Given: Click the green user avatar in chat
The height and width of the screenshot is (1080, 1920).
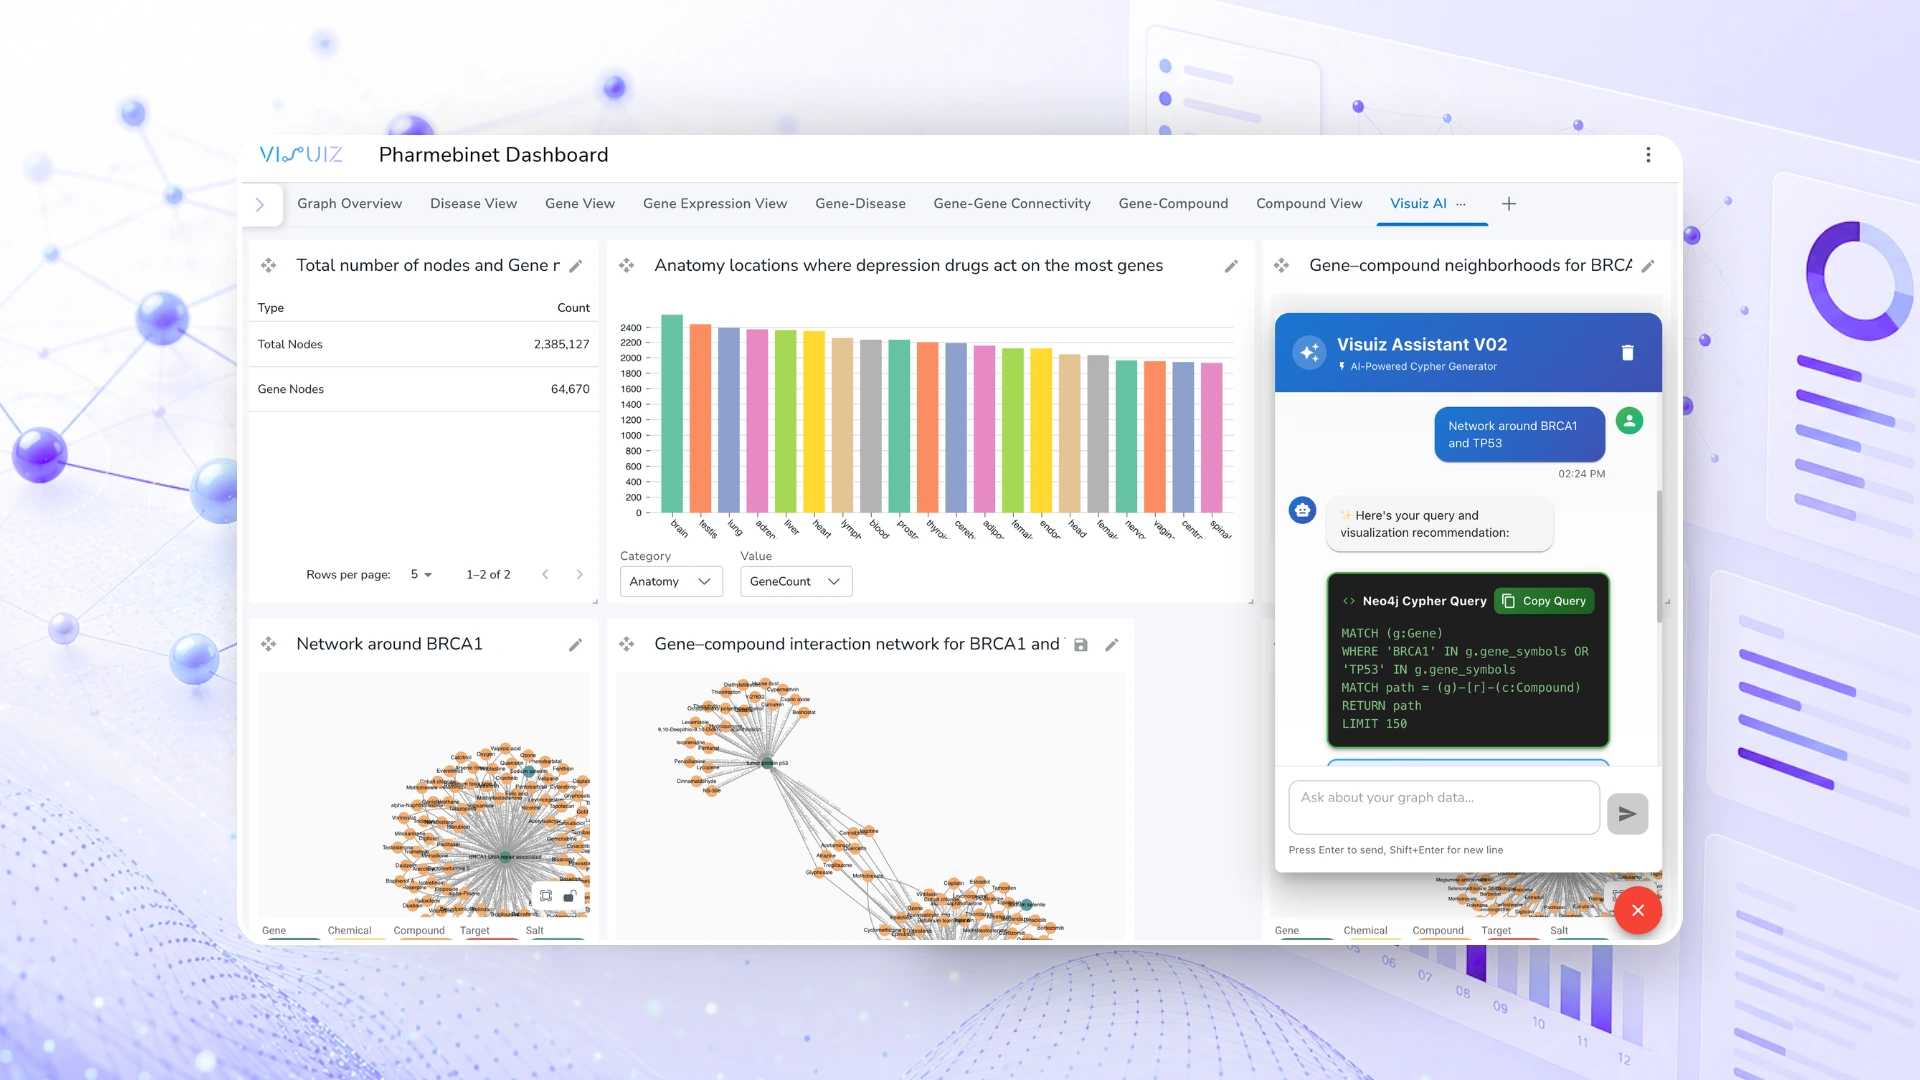Looking at the screenshot, I should pyautogui.click(x=1629, y=421).
